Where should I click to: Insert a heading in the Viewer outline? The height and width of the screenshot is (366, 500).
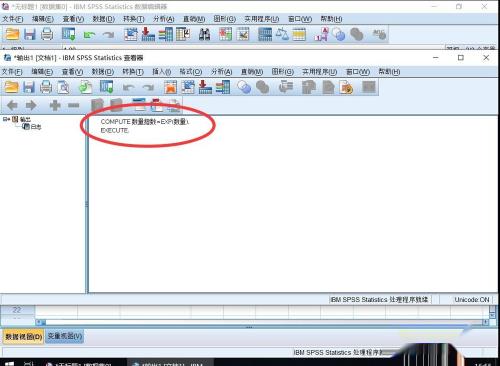[x=139, y=105]
